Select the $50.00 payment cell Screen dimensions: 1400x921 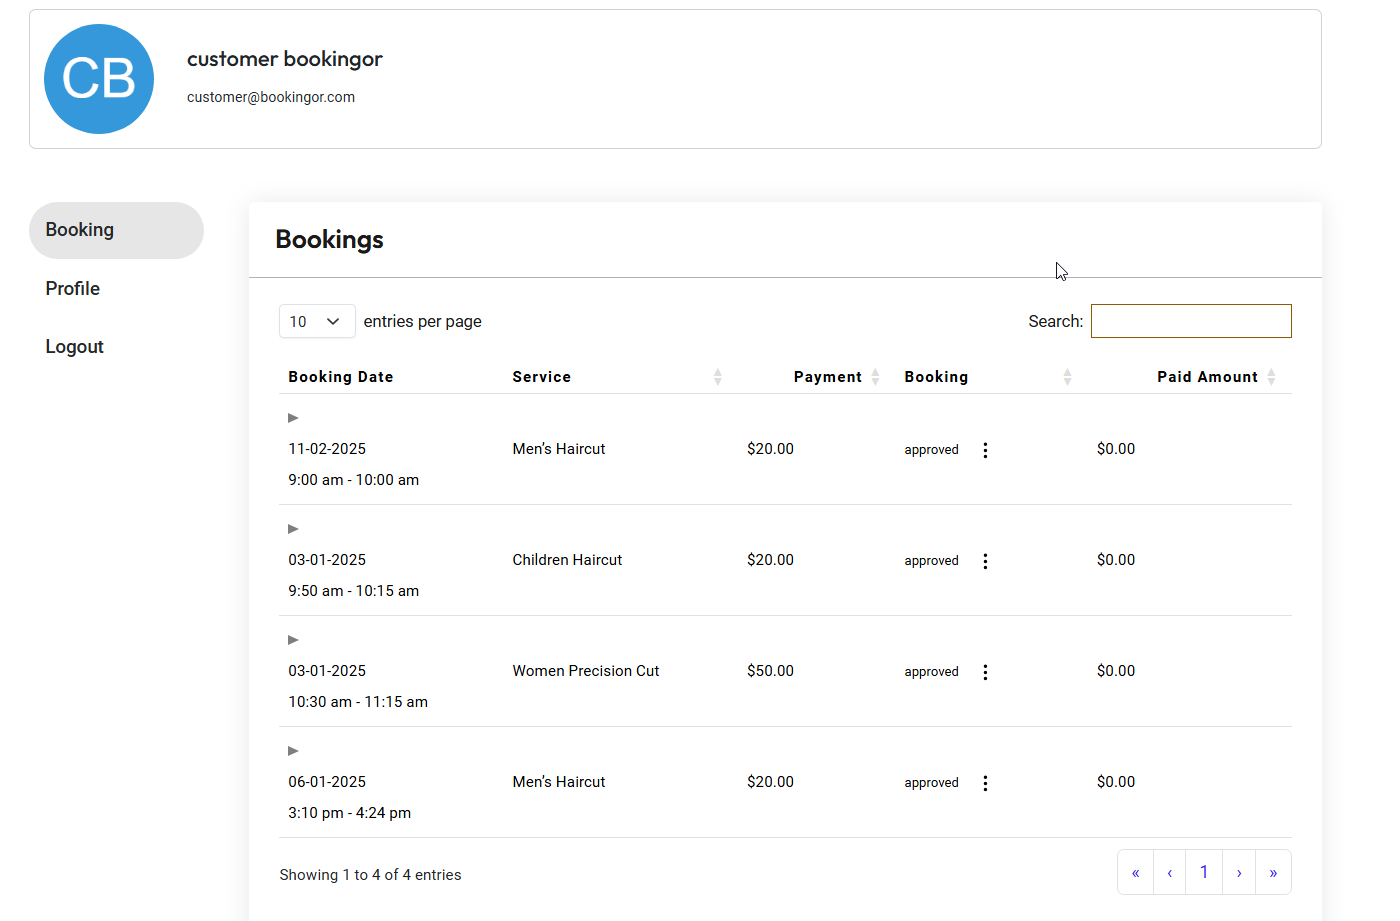coord(770,671)
